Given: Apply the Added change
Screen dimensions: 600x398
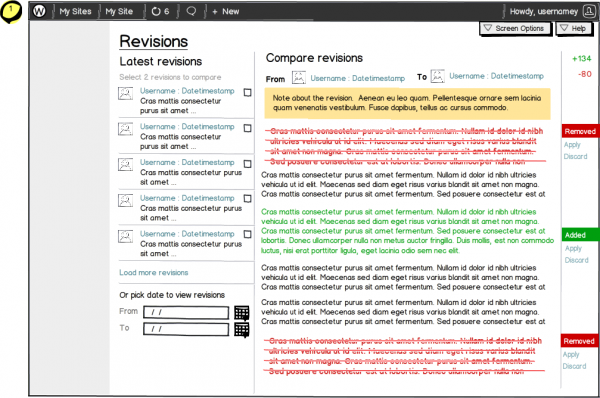Looking at the screenshot, I should coord(573,248).
